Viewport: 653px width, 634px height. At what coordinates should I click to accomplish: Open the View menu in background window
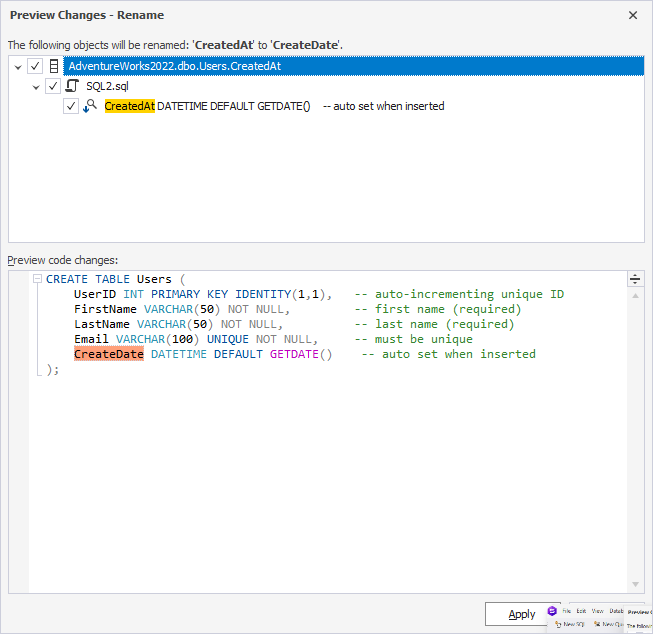(x=597, y=610)
